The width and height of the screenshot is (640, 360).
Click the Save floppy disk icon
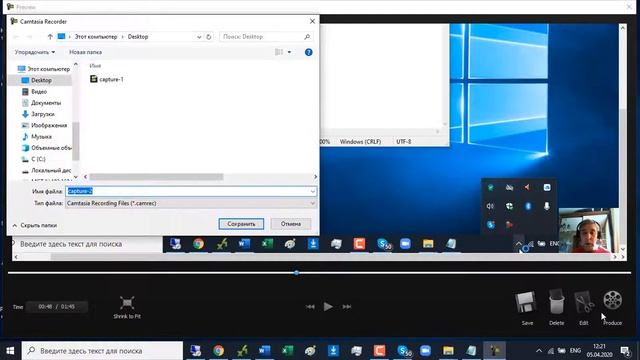point(525,302)
